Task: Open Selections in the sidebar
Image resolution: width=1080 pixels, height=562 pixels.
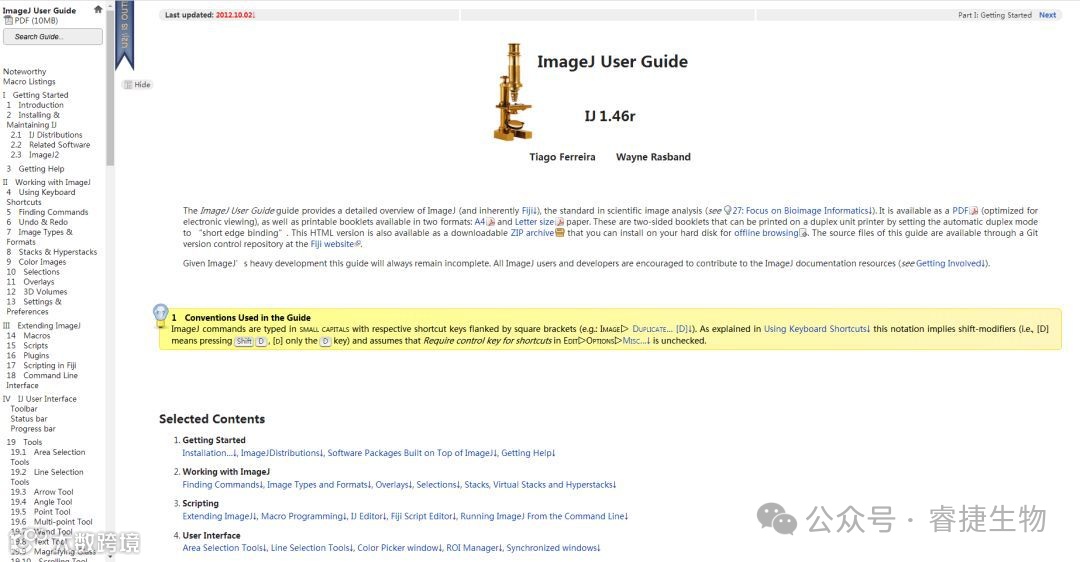Action: click(41, 272)
